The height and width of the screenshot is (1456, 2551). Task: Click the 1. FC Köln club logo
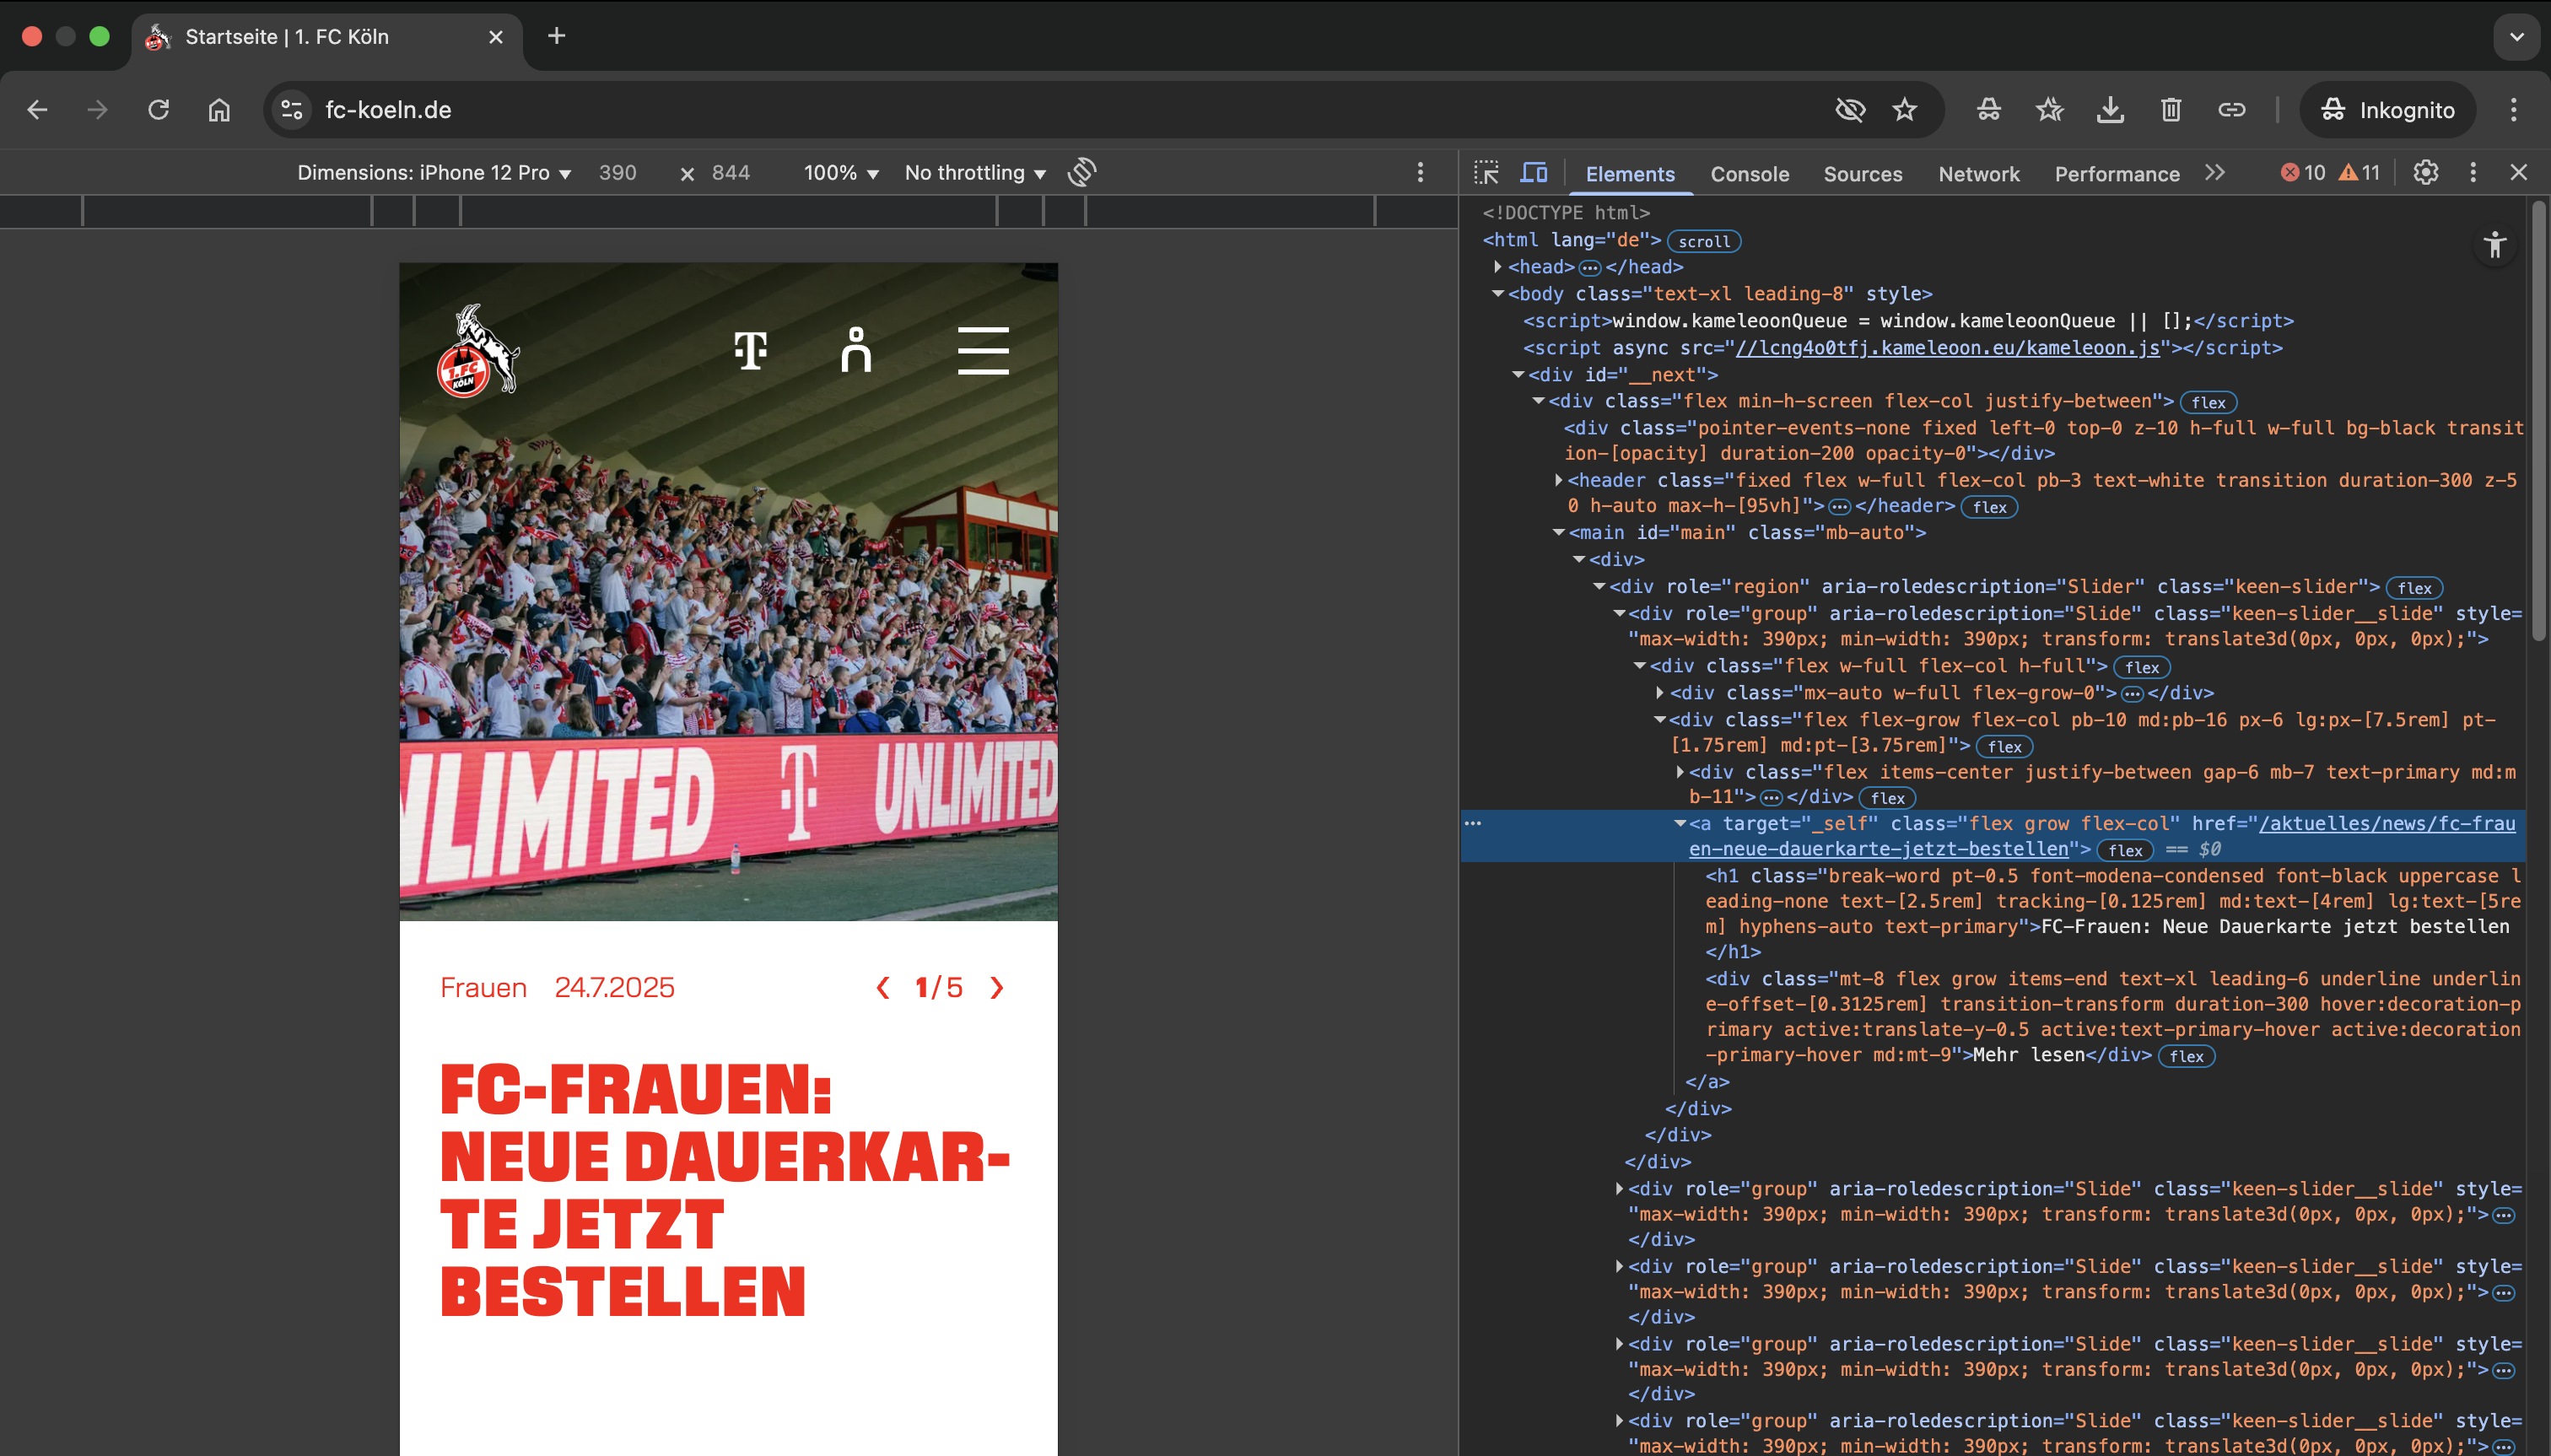pos(478,351)
